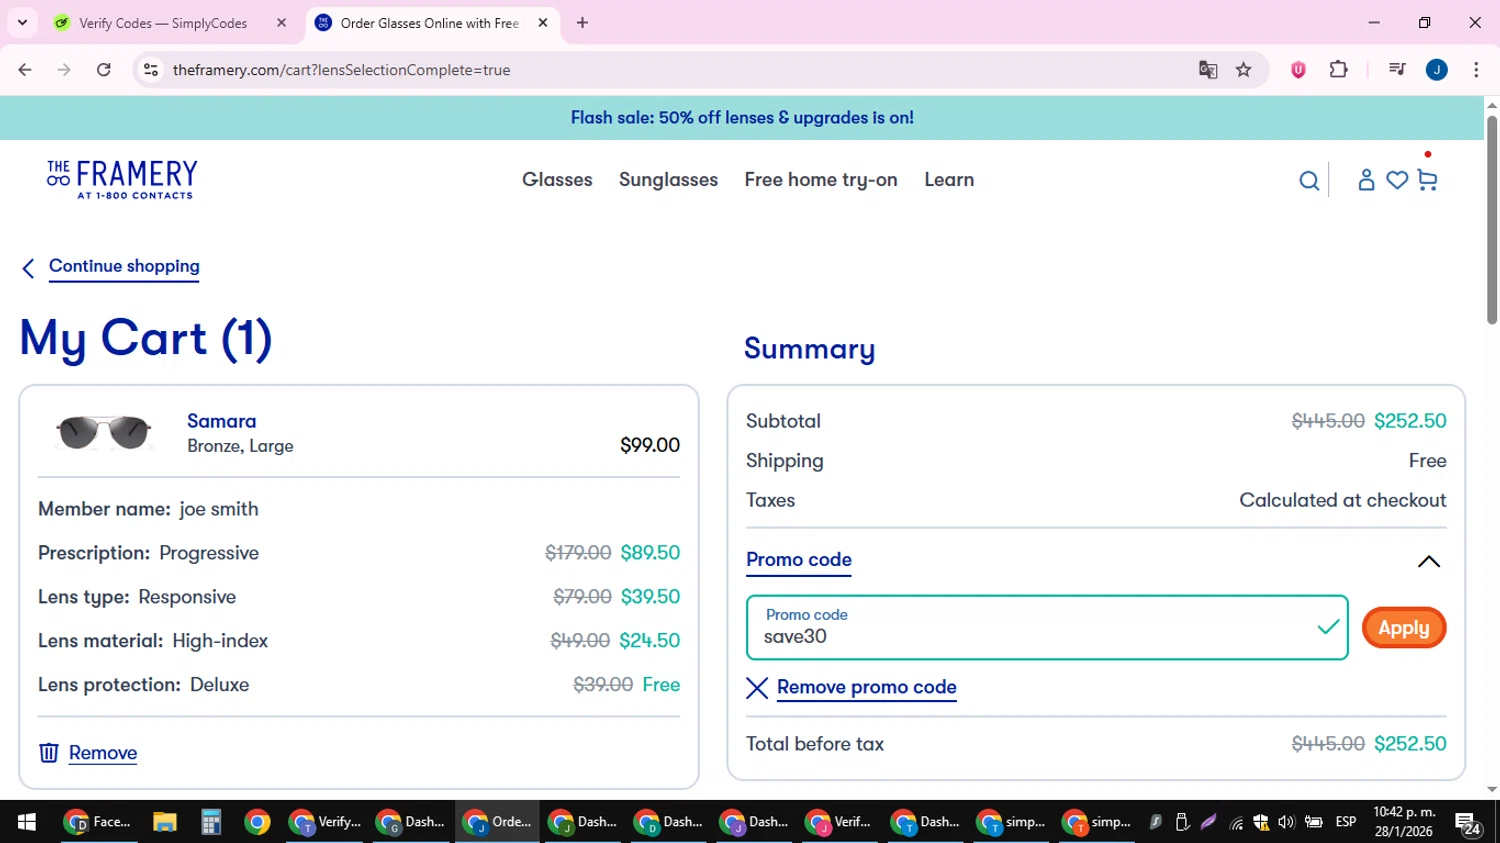Image resolution: width=1500 pixels, height=843 pixels.
Task: Click the browser forward arrow
Action: [64, 70]
